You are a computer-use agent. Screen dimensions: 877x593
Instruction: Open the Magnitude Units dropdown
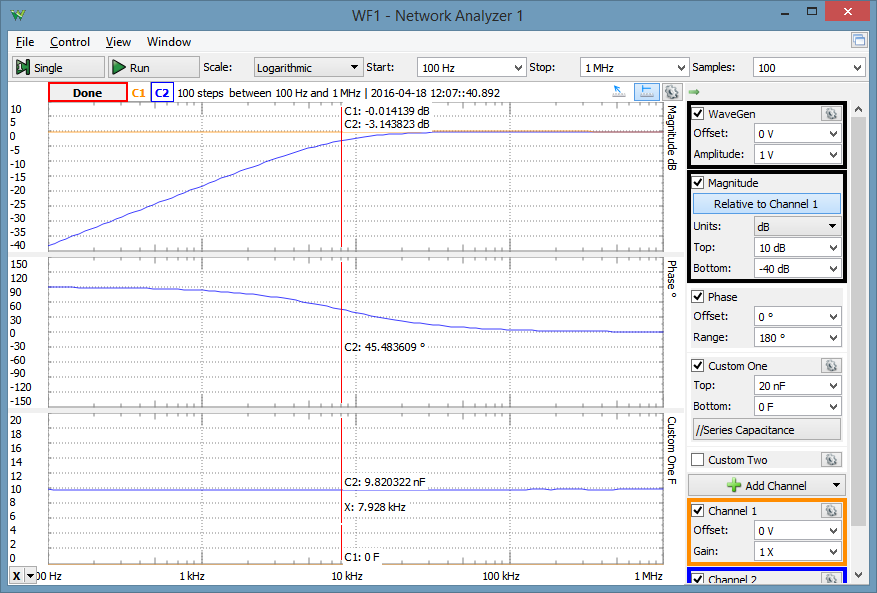(796, 226)
